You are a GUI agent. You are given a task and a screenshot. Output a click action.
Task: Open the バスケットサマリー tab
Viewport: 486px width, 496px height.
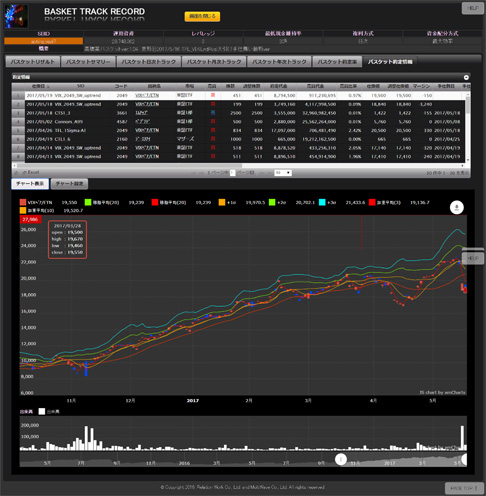coord(88,62)
